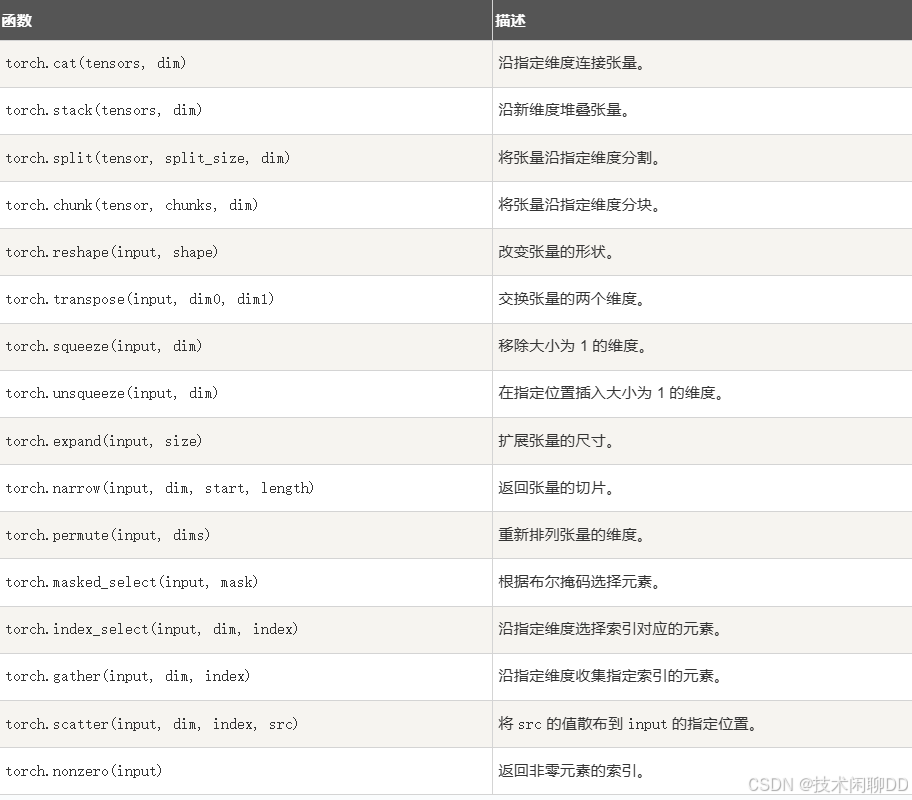
Task: Select the torch.stack(tensors, dim) cell
Action: coord(245,111)
